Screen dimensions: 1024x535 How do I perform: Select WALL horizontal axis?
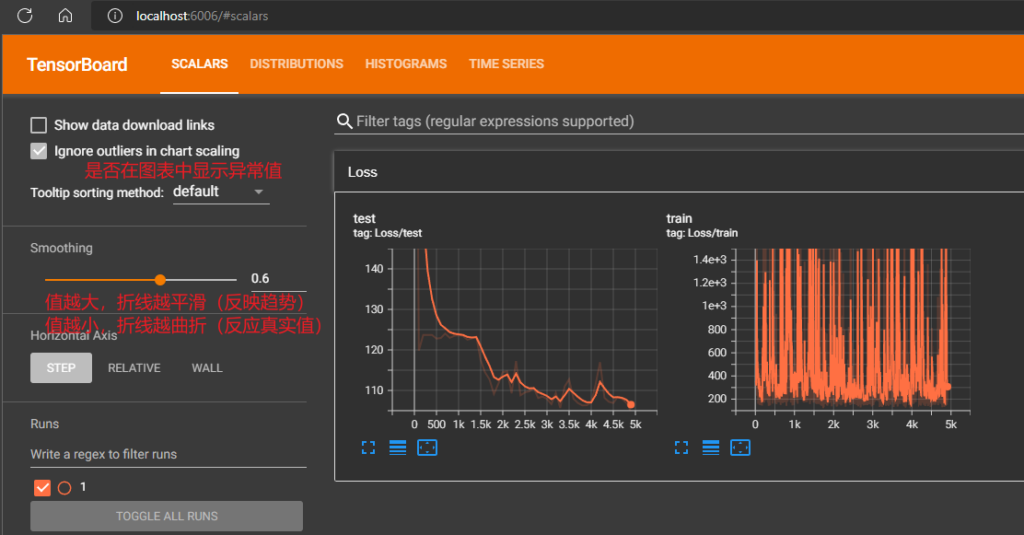(x=207, y=368)
